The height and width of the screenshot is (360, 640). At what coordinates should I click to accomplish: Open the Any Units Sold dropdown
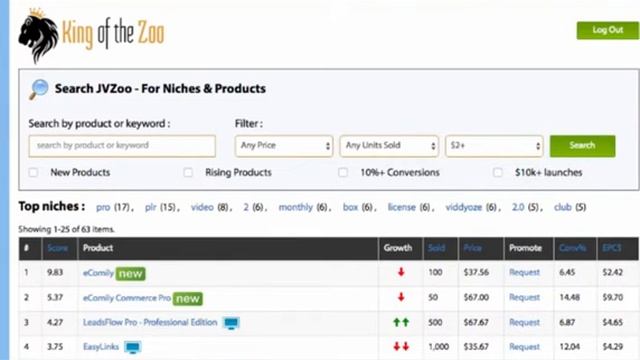(x=389, y=146)
